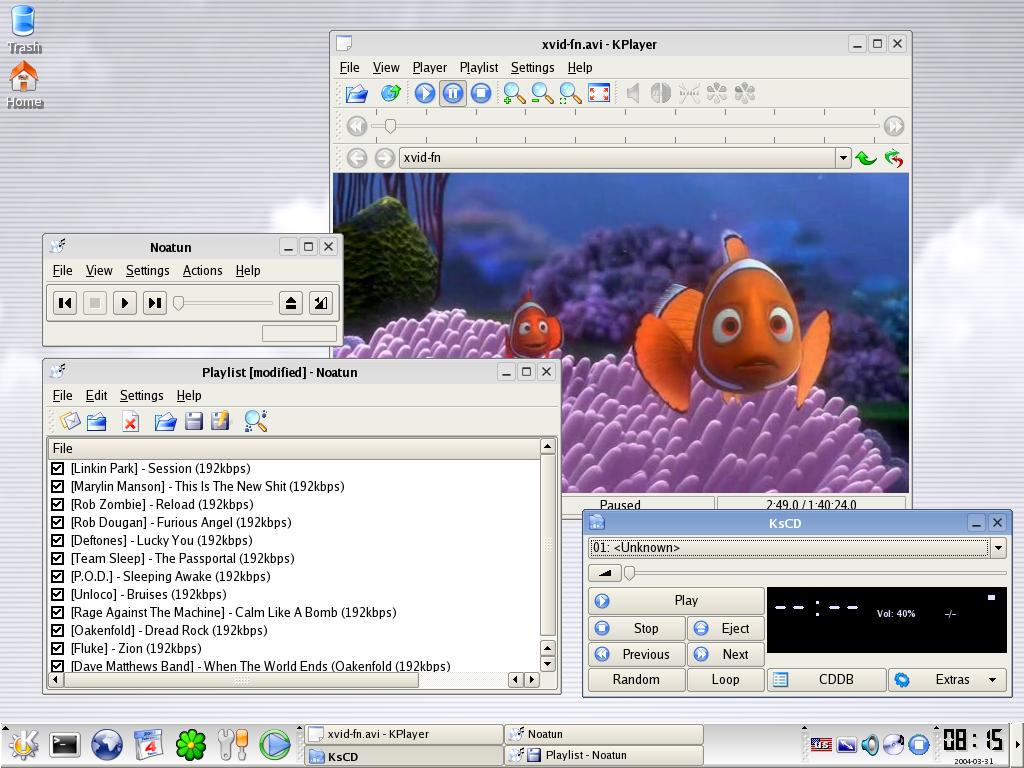The height and width of the screenshot is (768, 1024).
Task: Click Noatun loop mode button
Action: [321, 303]
